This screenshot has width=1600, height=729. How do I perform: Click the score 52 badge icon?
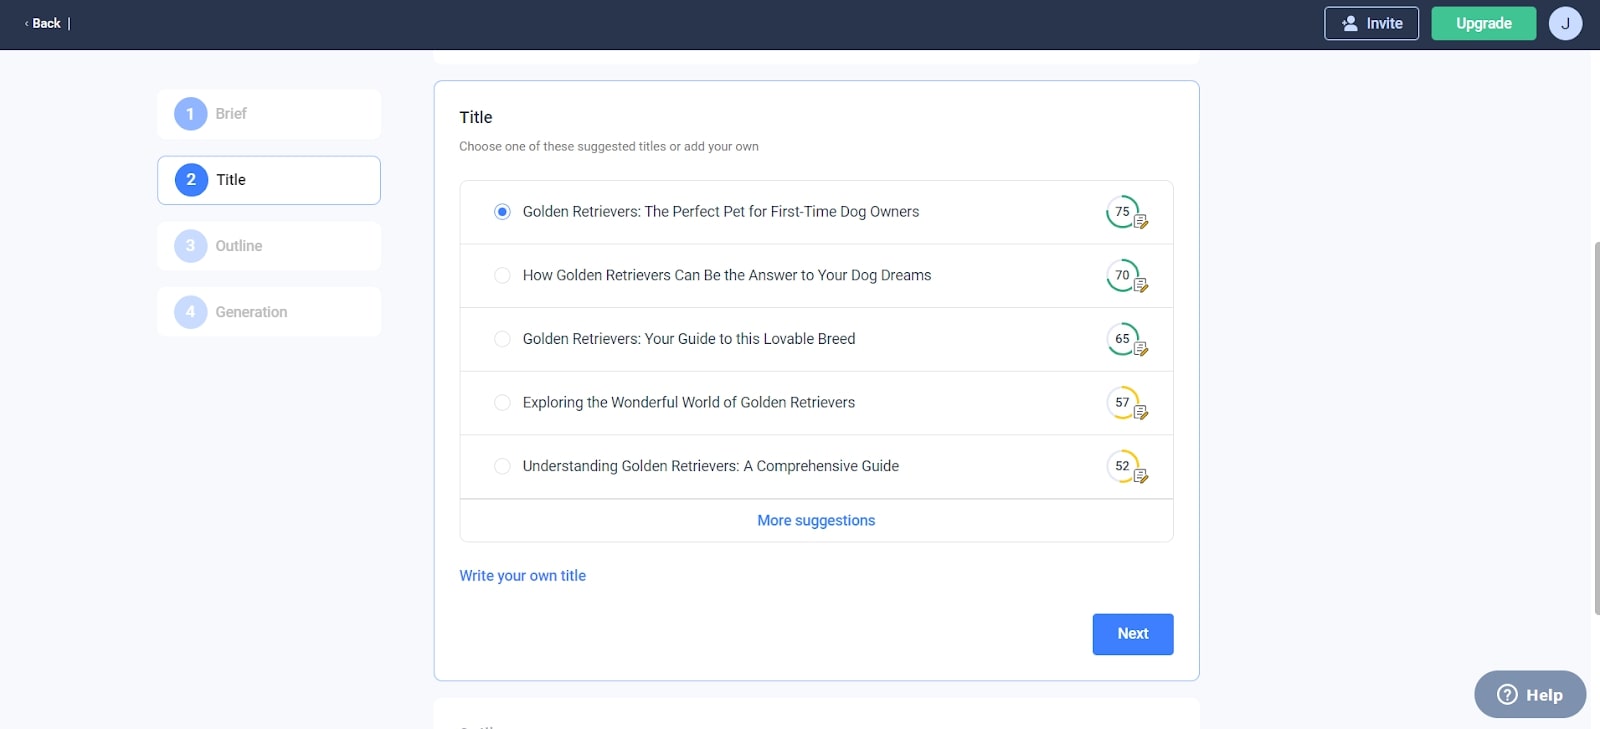1125,466
